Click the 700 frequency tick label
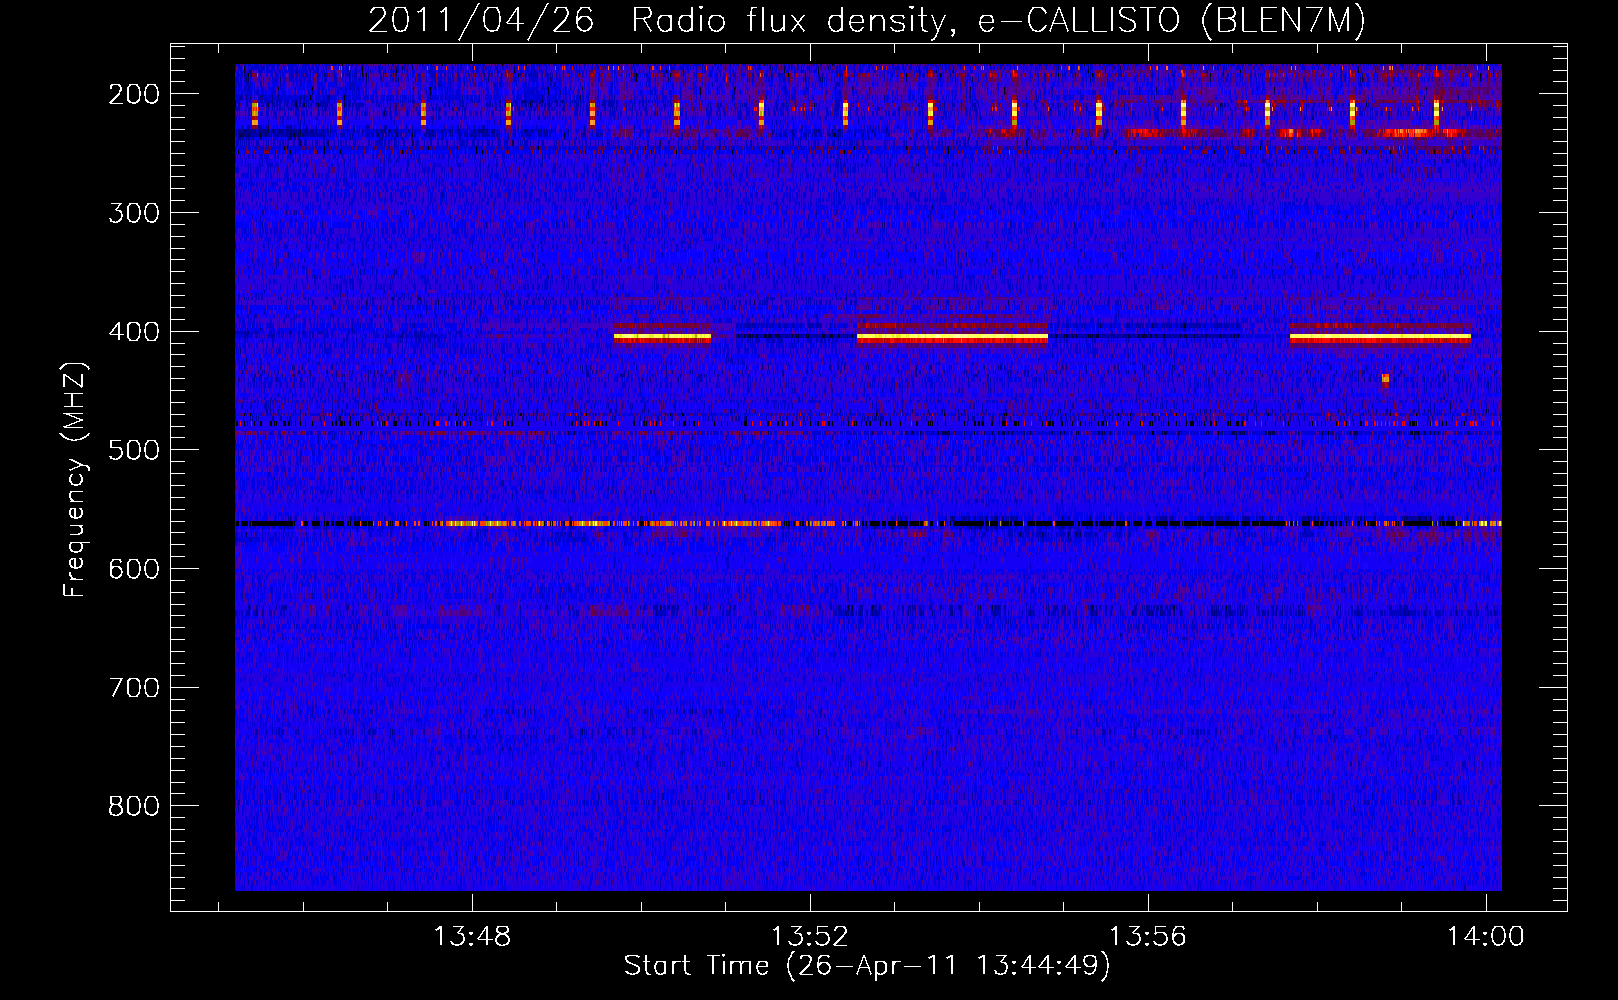Screen dimensions: 1618x1000 click(x=134, y=688)
